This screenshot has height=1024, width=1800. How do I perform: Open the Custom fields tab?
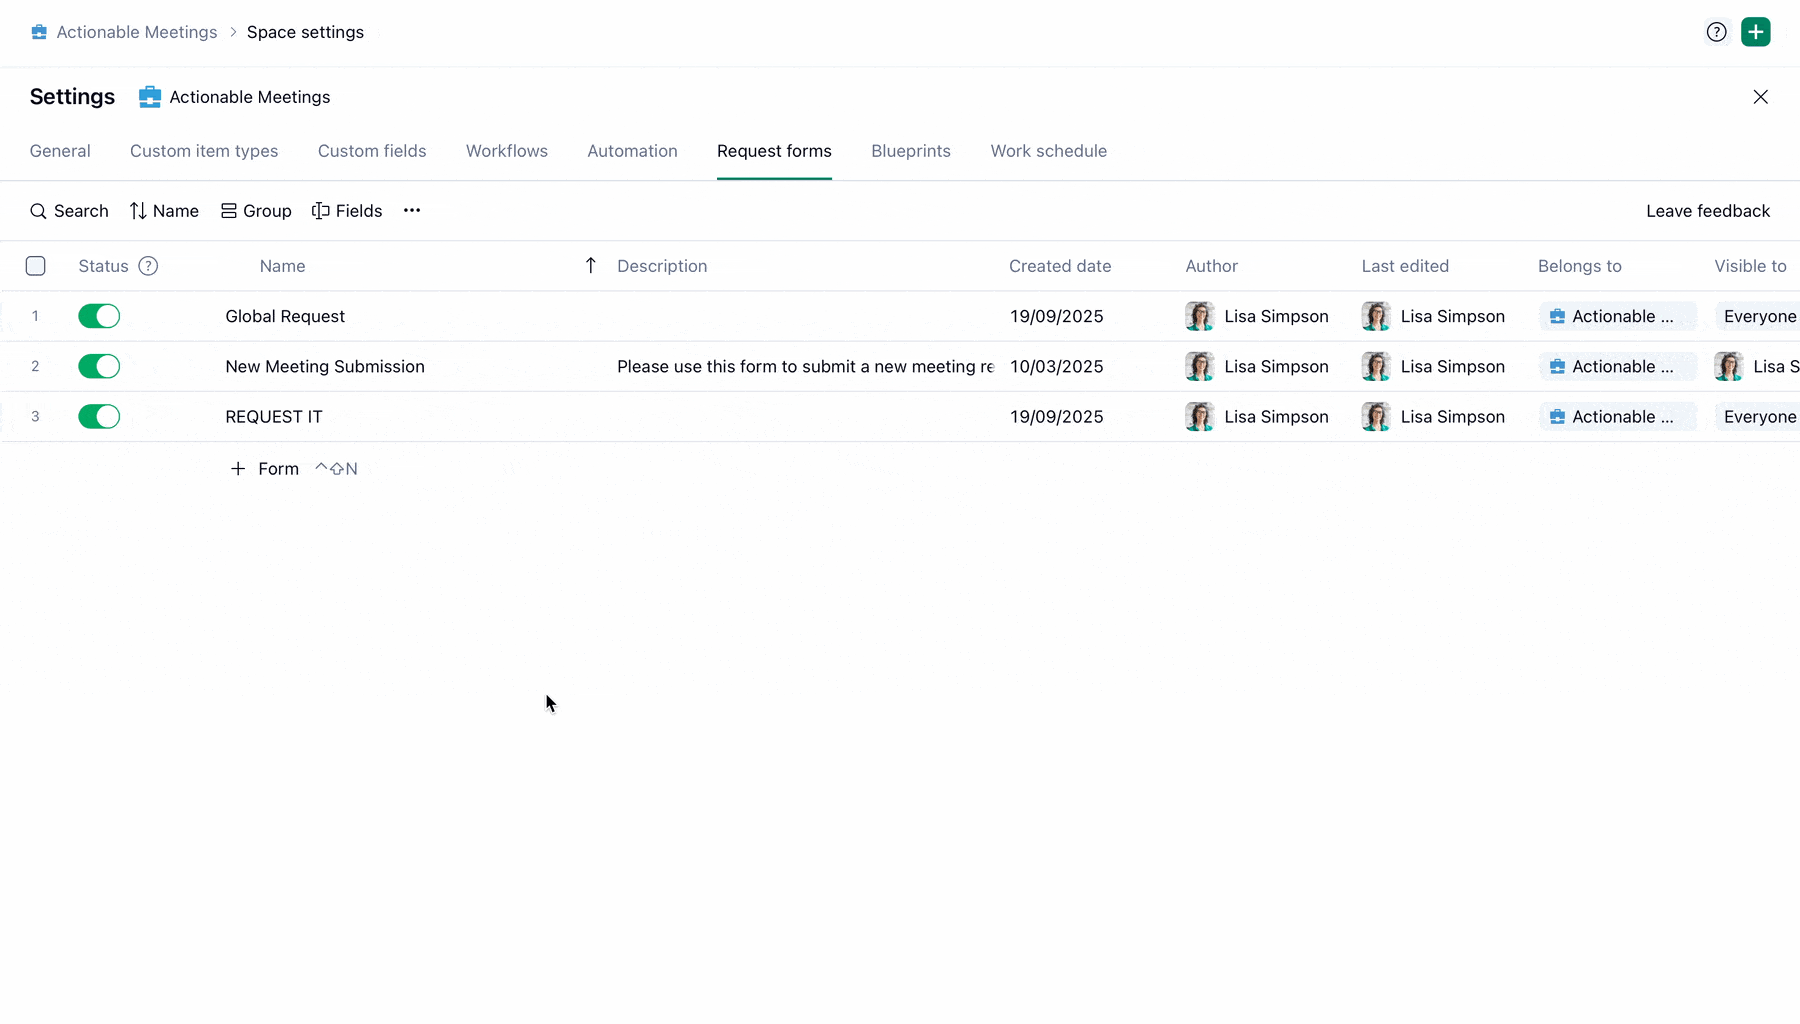coord(372,151)
